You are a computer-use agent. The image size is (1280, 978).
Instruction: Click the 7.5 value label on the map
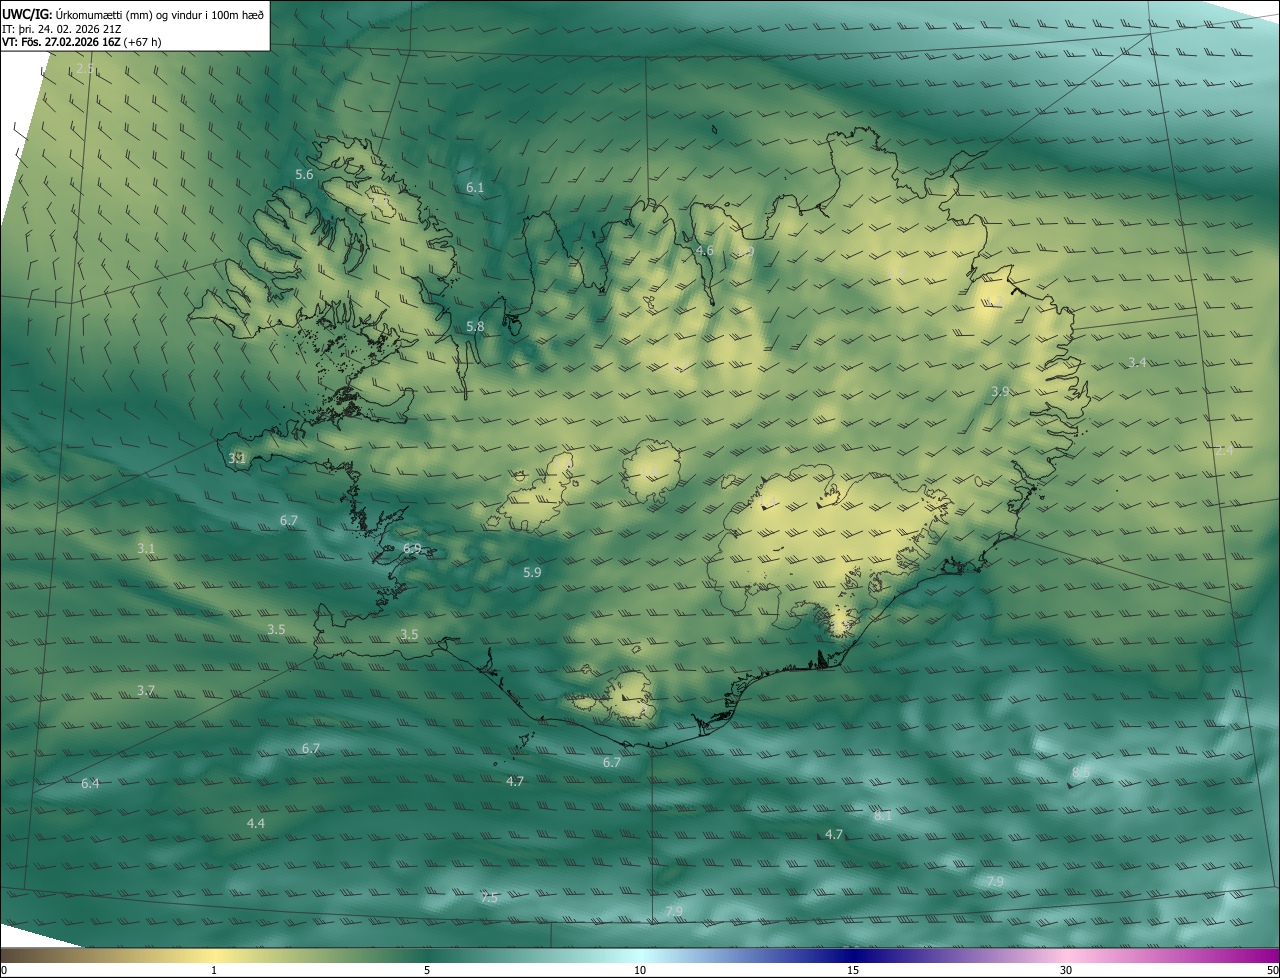489,898
